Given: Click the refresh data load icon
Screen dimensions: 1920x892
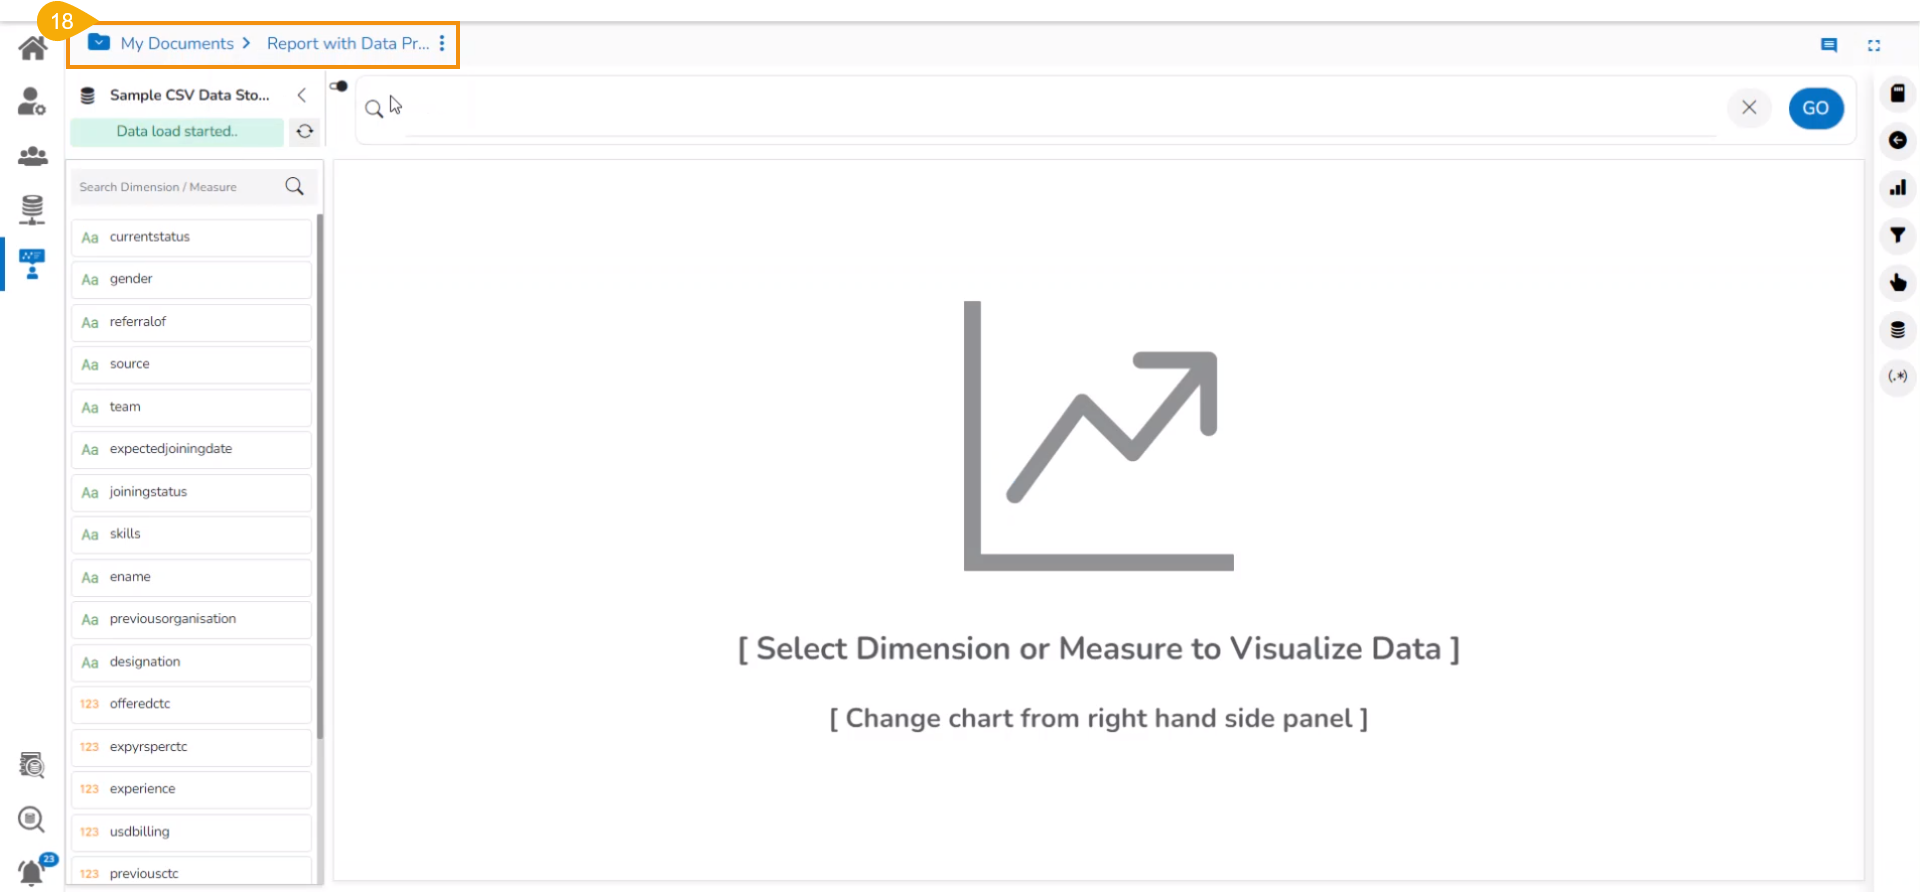Looking at the screenshot, I should pos(305,131).
